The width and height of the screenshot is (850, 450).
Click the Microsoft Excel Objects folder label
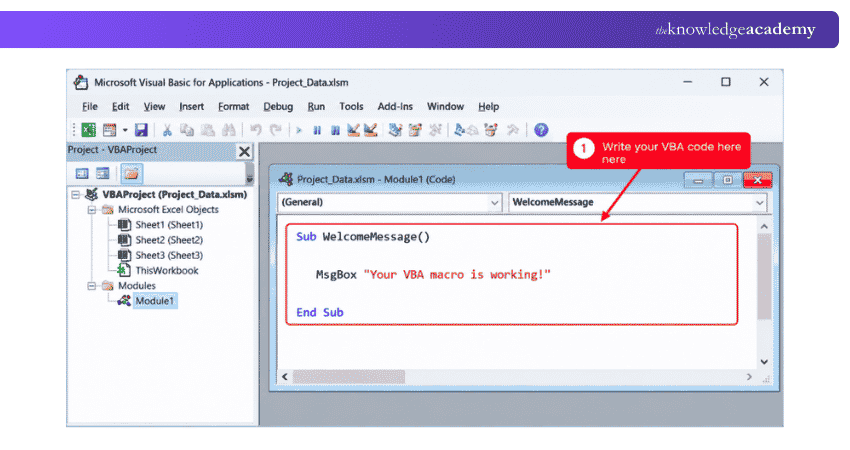168,210
